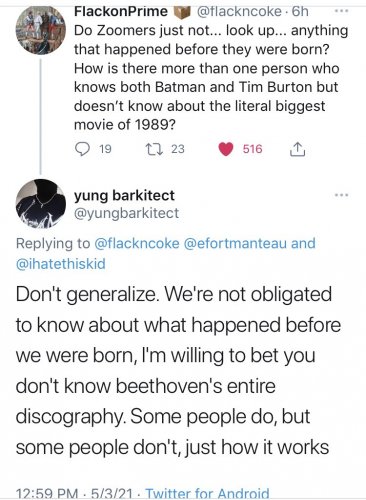Open the yung barkitect display name
Image resolution: width=366 pixels, height=500 pixels.
(124, 195)
